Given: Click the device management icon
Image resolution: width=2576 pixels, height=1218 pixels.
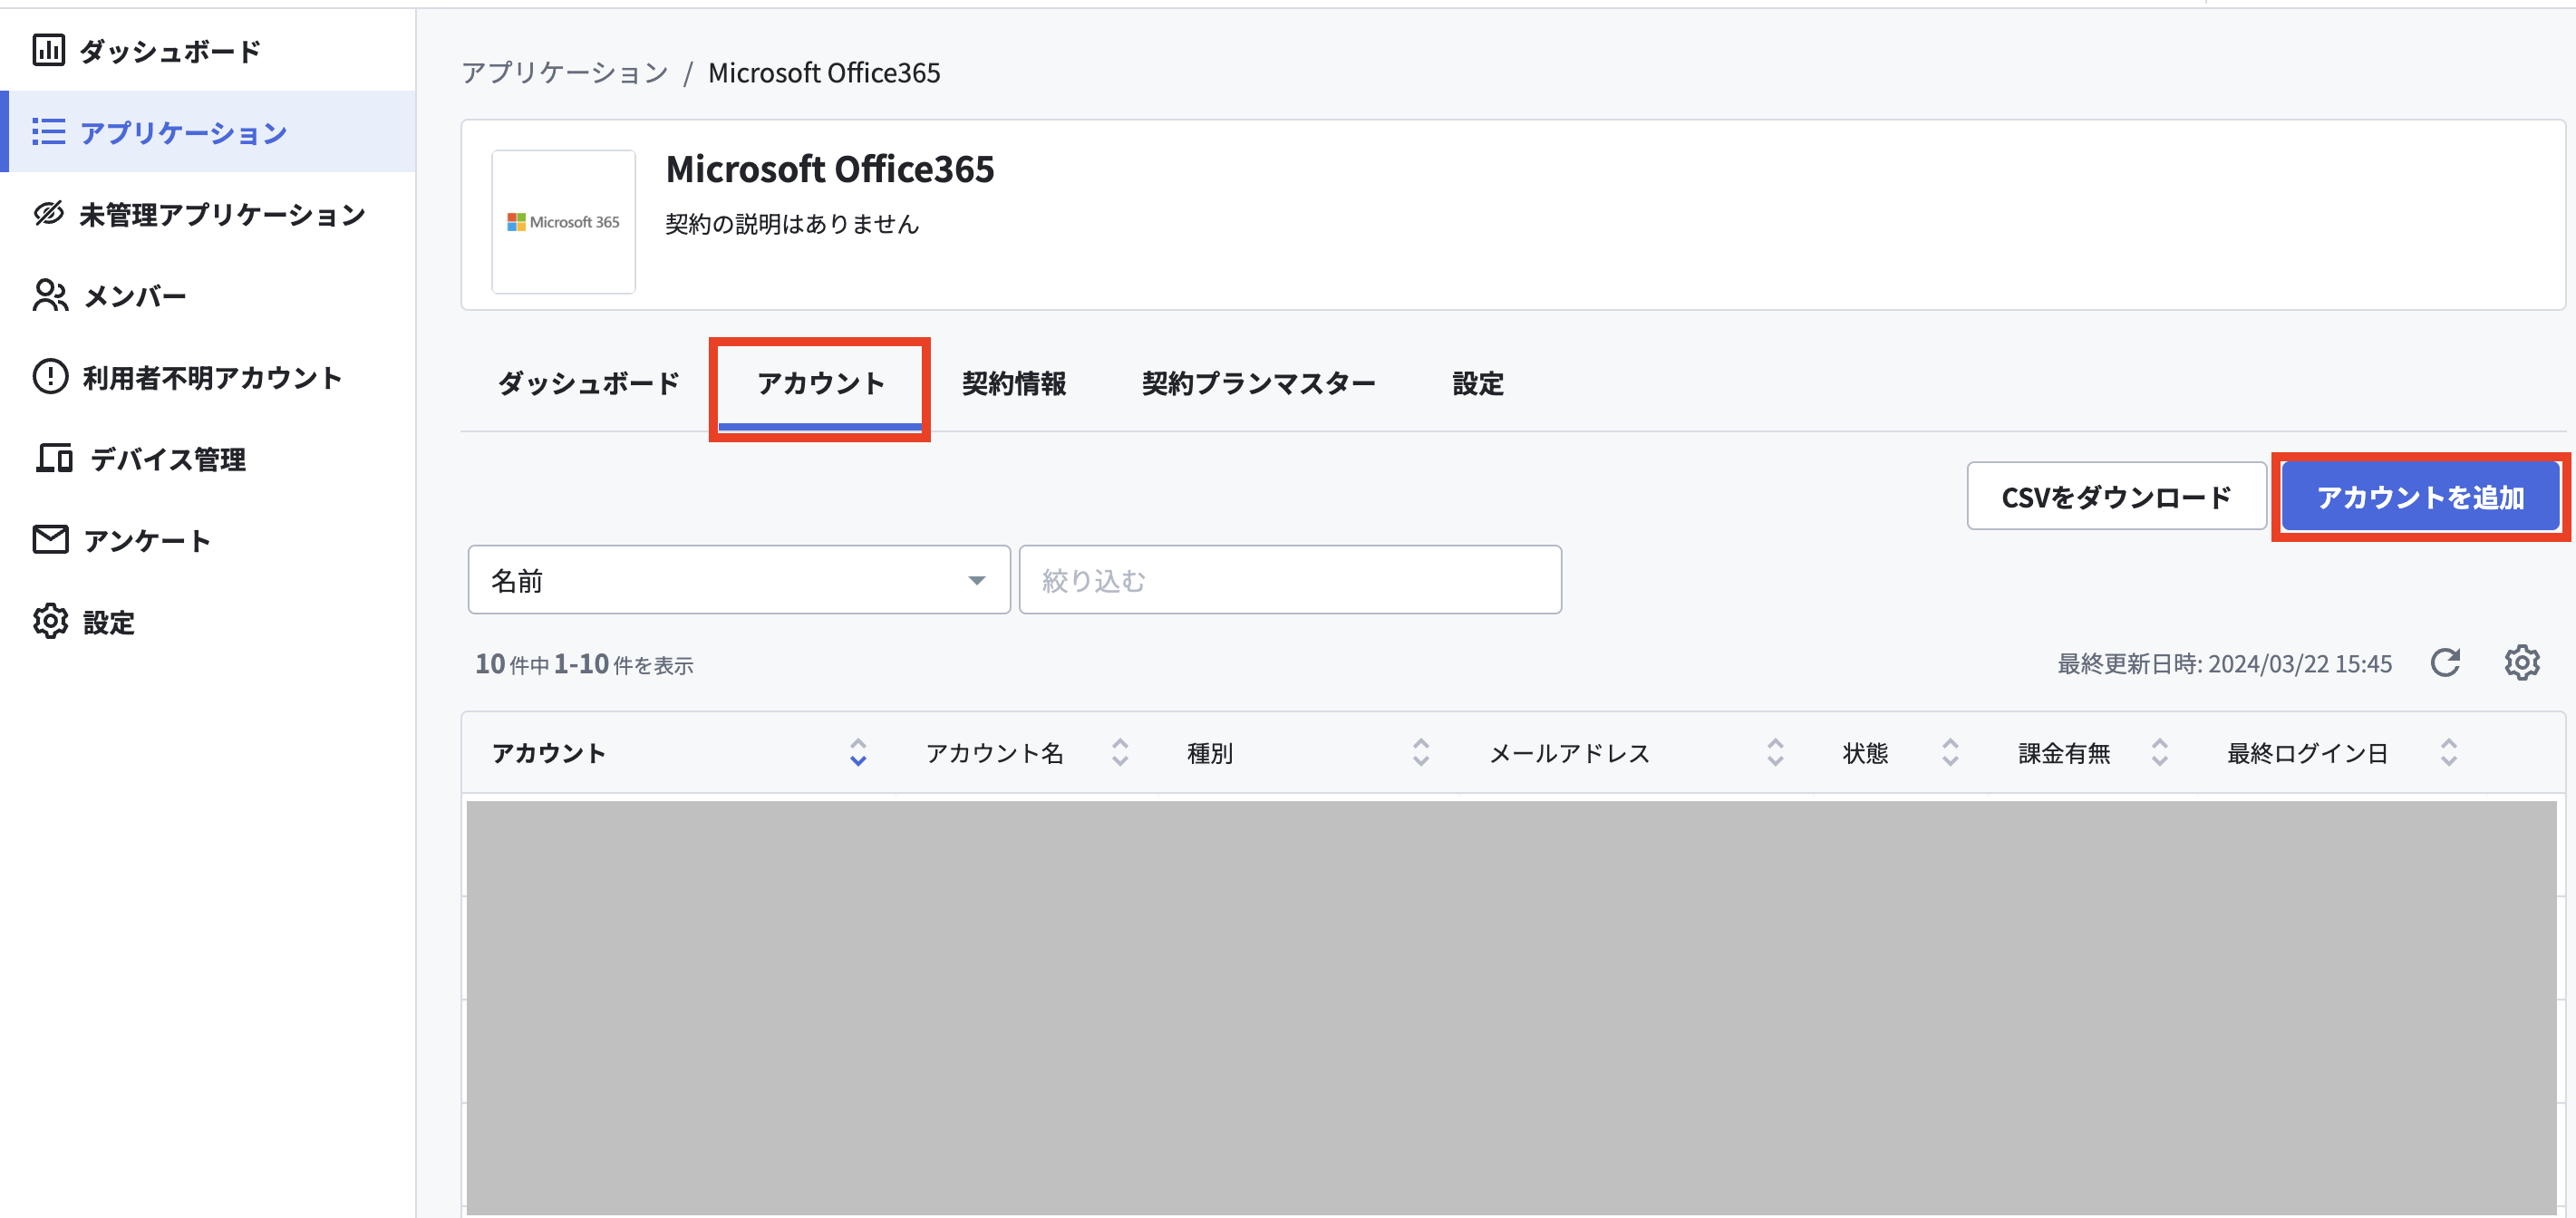Looking at the screenshot, I should pyautogui.click(x=55, y=459).
